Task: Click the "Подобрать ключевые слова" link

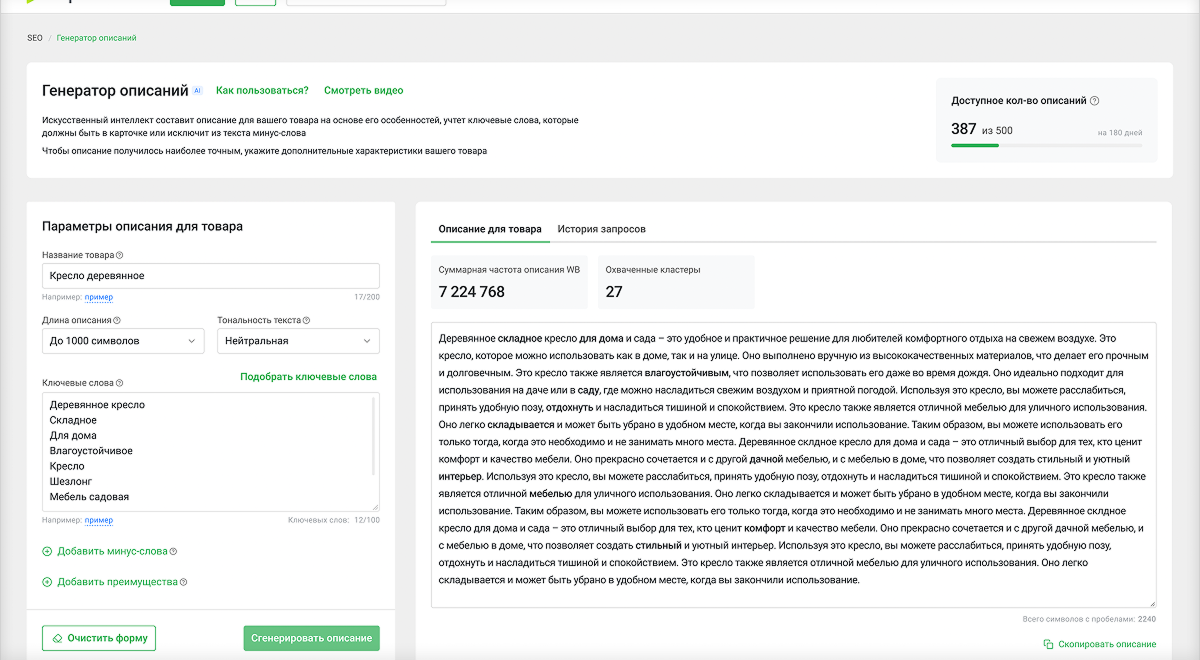Action: 309,377
